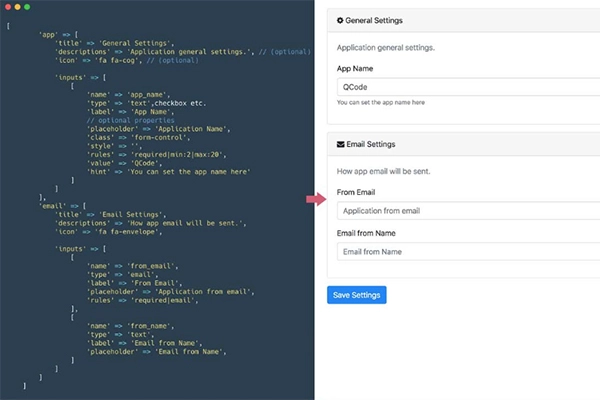Click the Email Settings header text

(x=371, y=144)
